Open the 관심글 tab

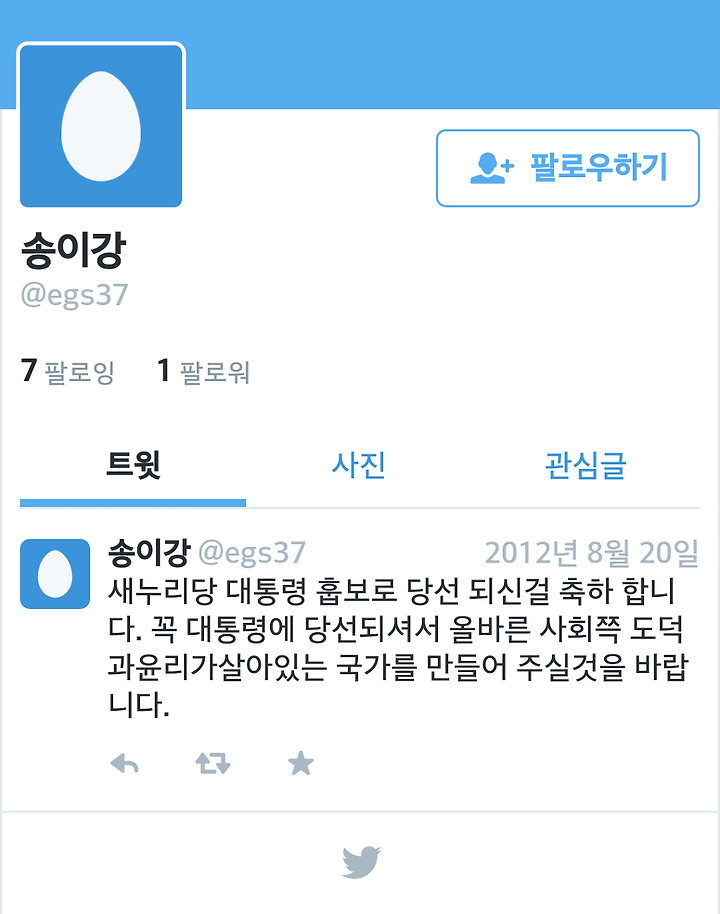585,465
